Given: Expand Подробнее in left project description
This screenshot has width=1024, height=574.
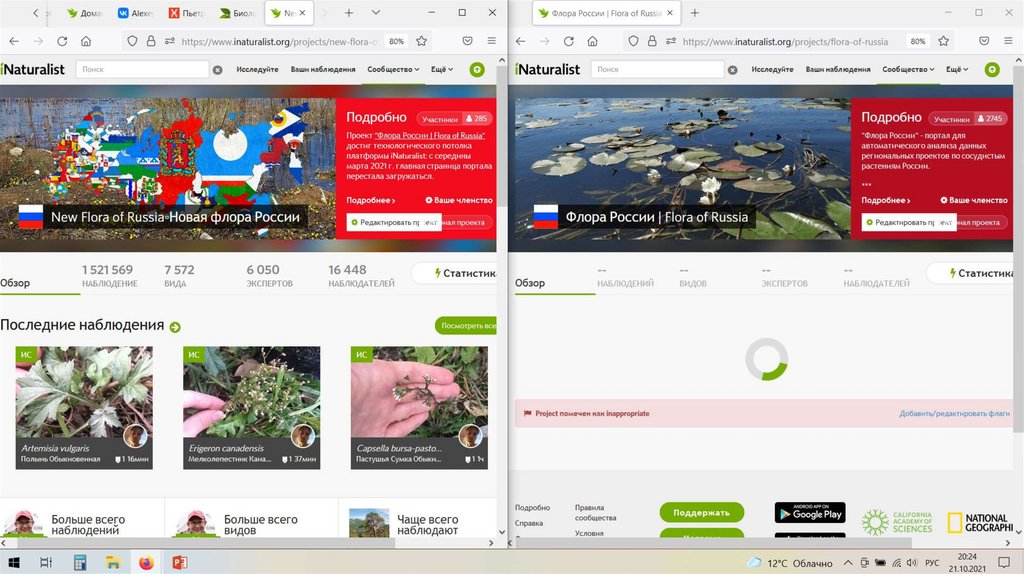Looking at the screenshot, I should [371, 200].
